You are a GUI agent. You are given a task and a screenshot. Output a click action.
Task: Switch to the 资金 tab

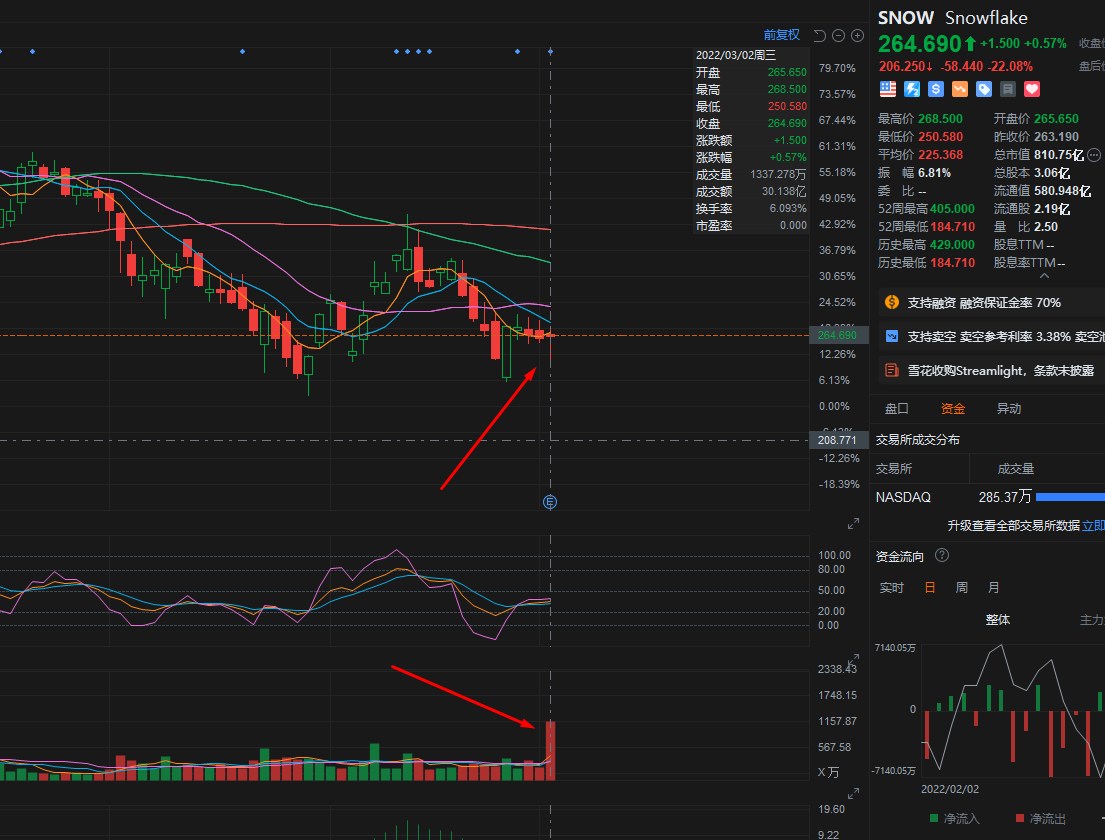point(953,409)
